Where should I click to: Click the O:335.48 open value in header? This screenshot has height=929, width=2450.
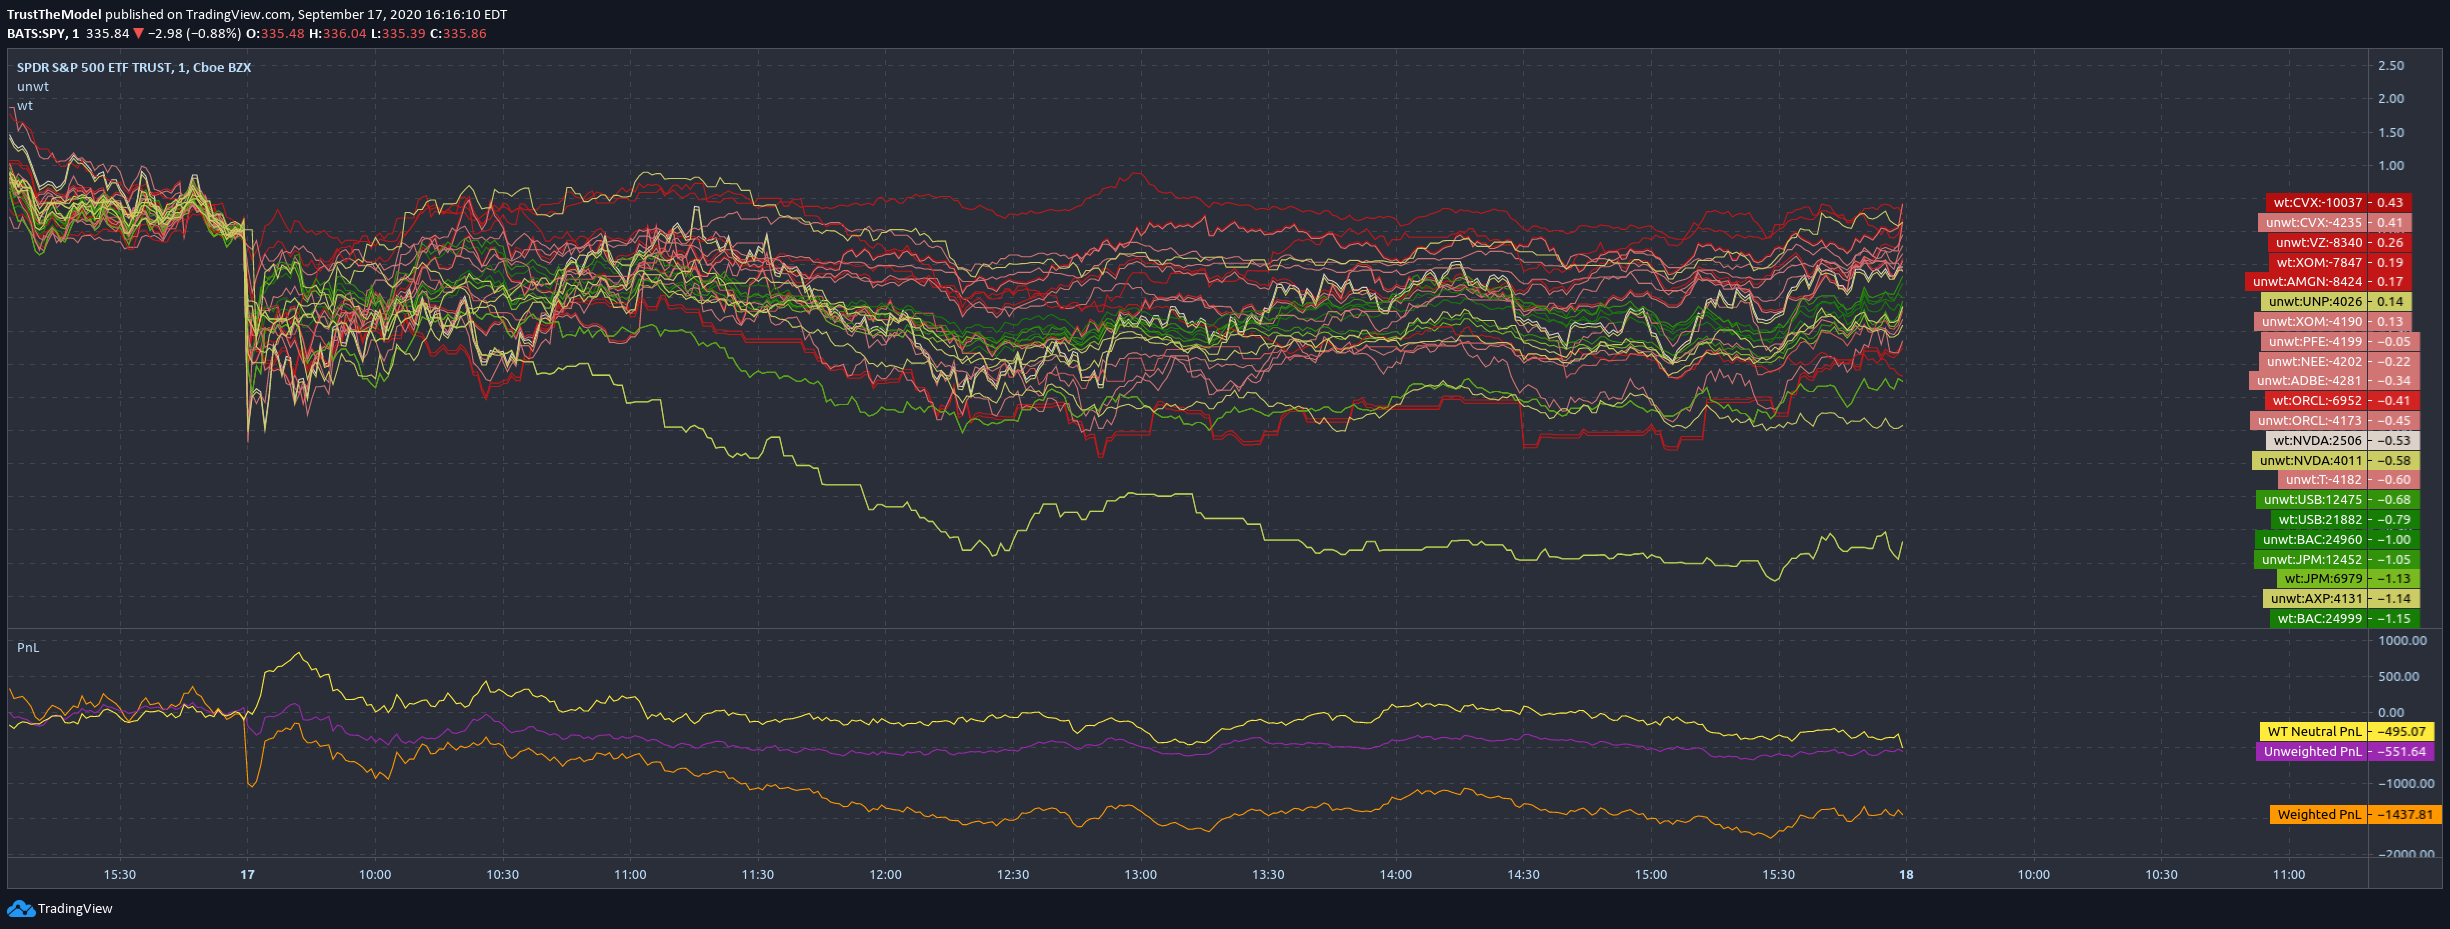pyautogui.click(x=275, y=33)
